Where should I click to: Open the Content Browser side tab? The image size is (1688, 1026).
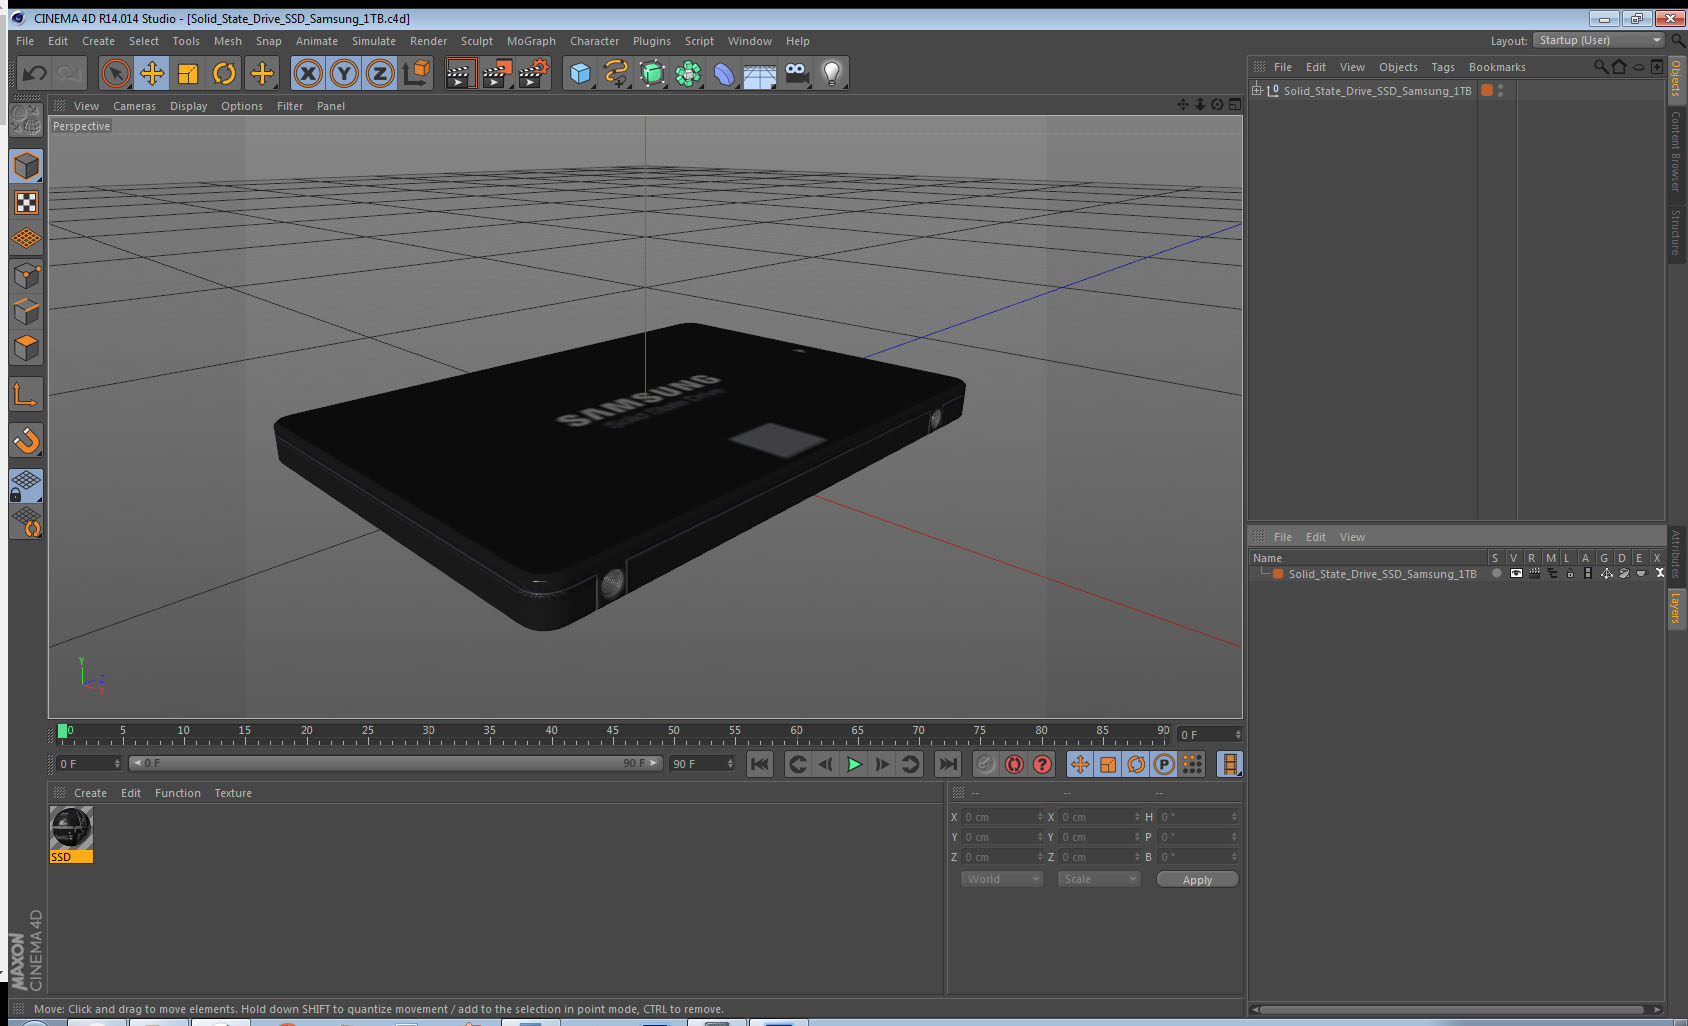[1676, 151]
